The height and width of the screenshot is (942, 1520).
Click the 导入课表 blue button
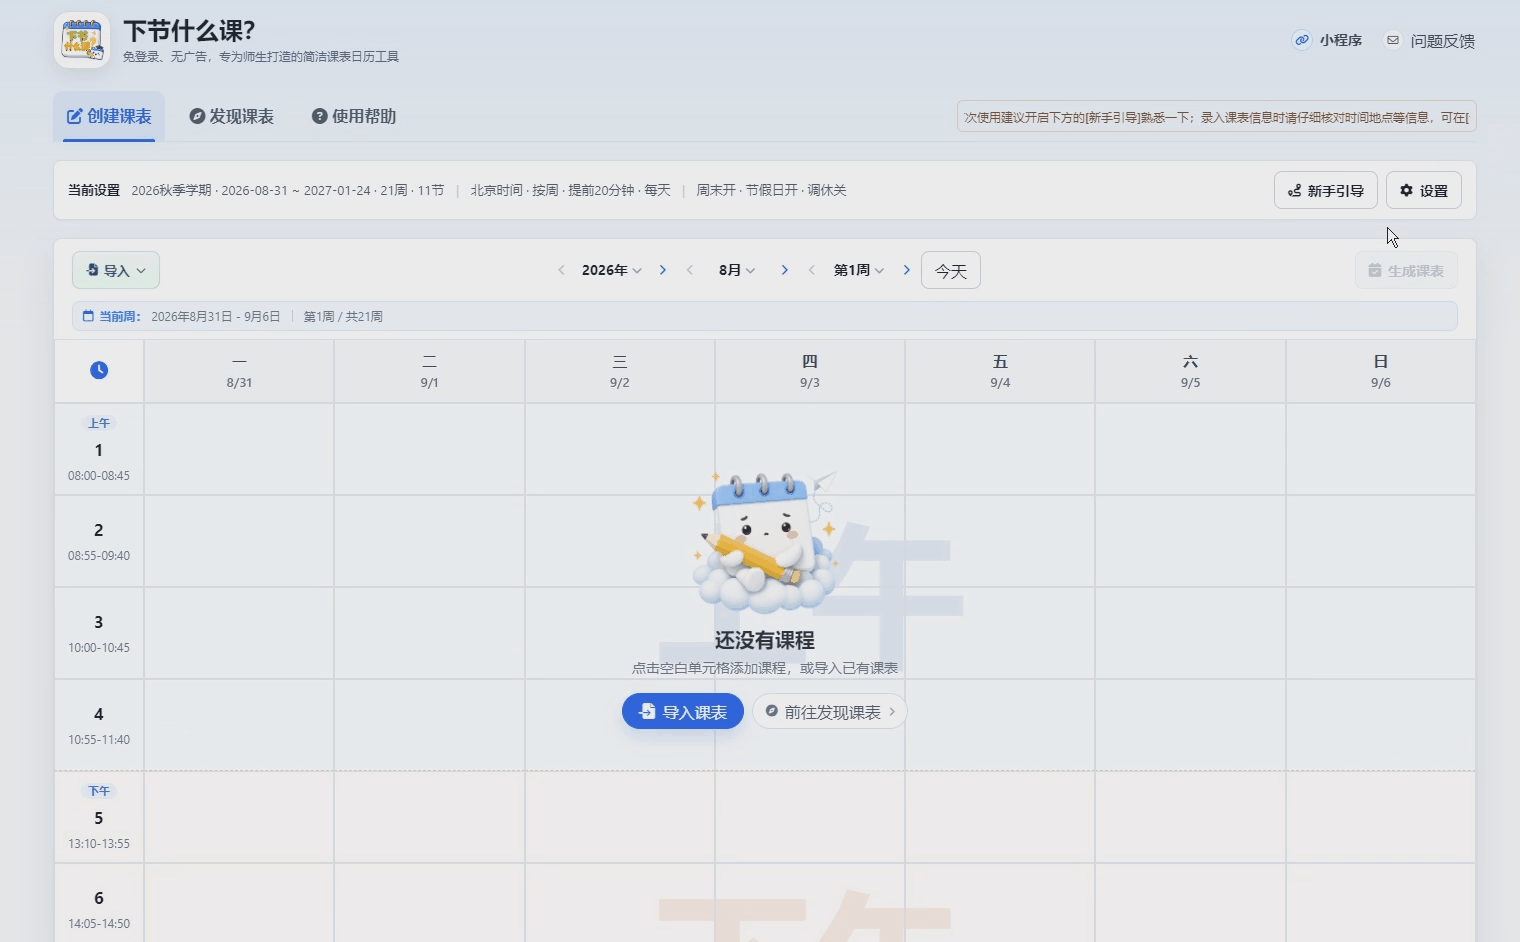(x=683, y=711)
